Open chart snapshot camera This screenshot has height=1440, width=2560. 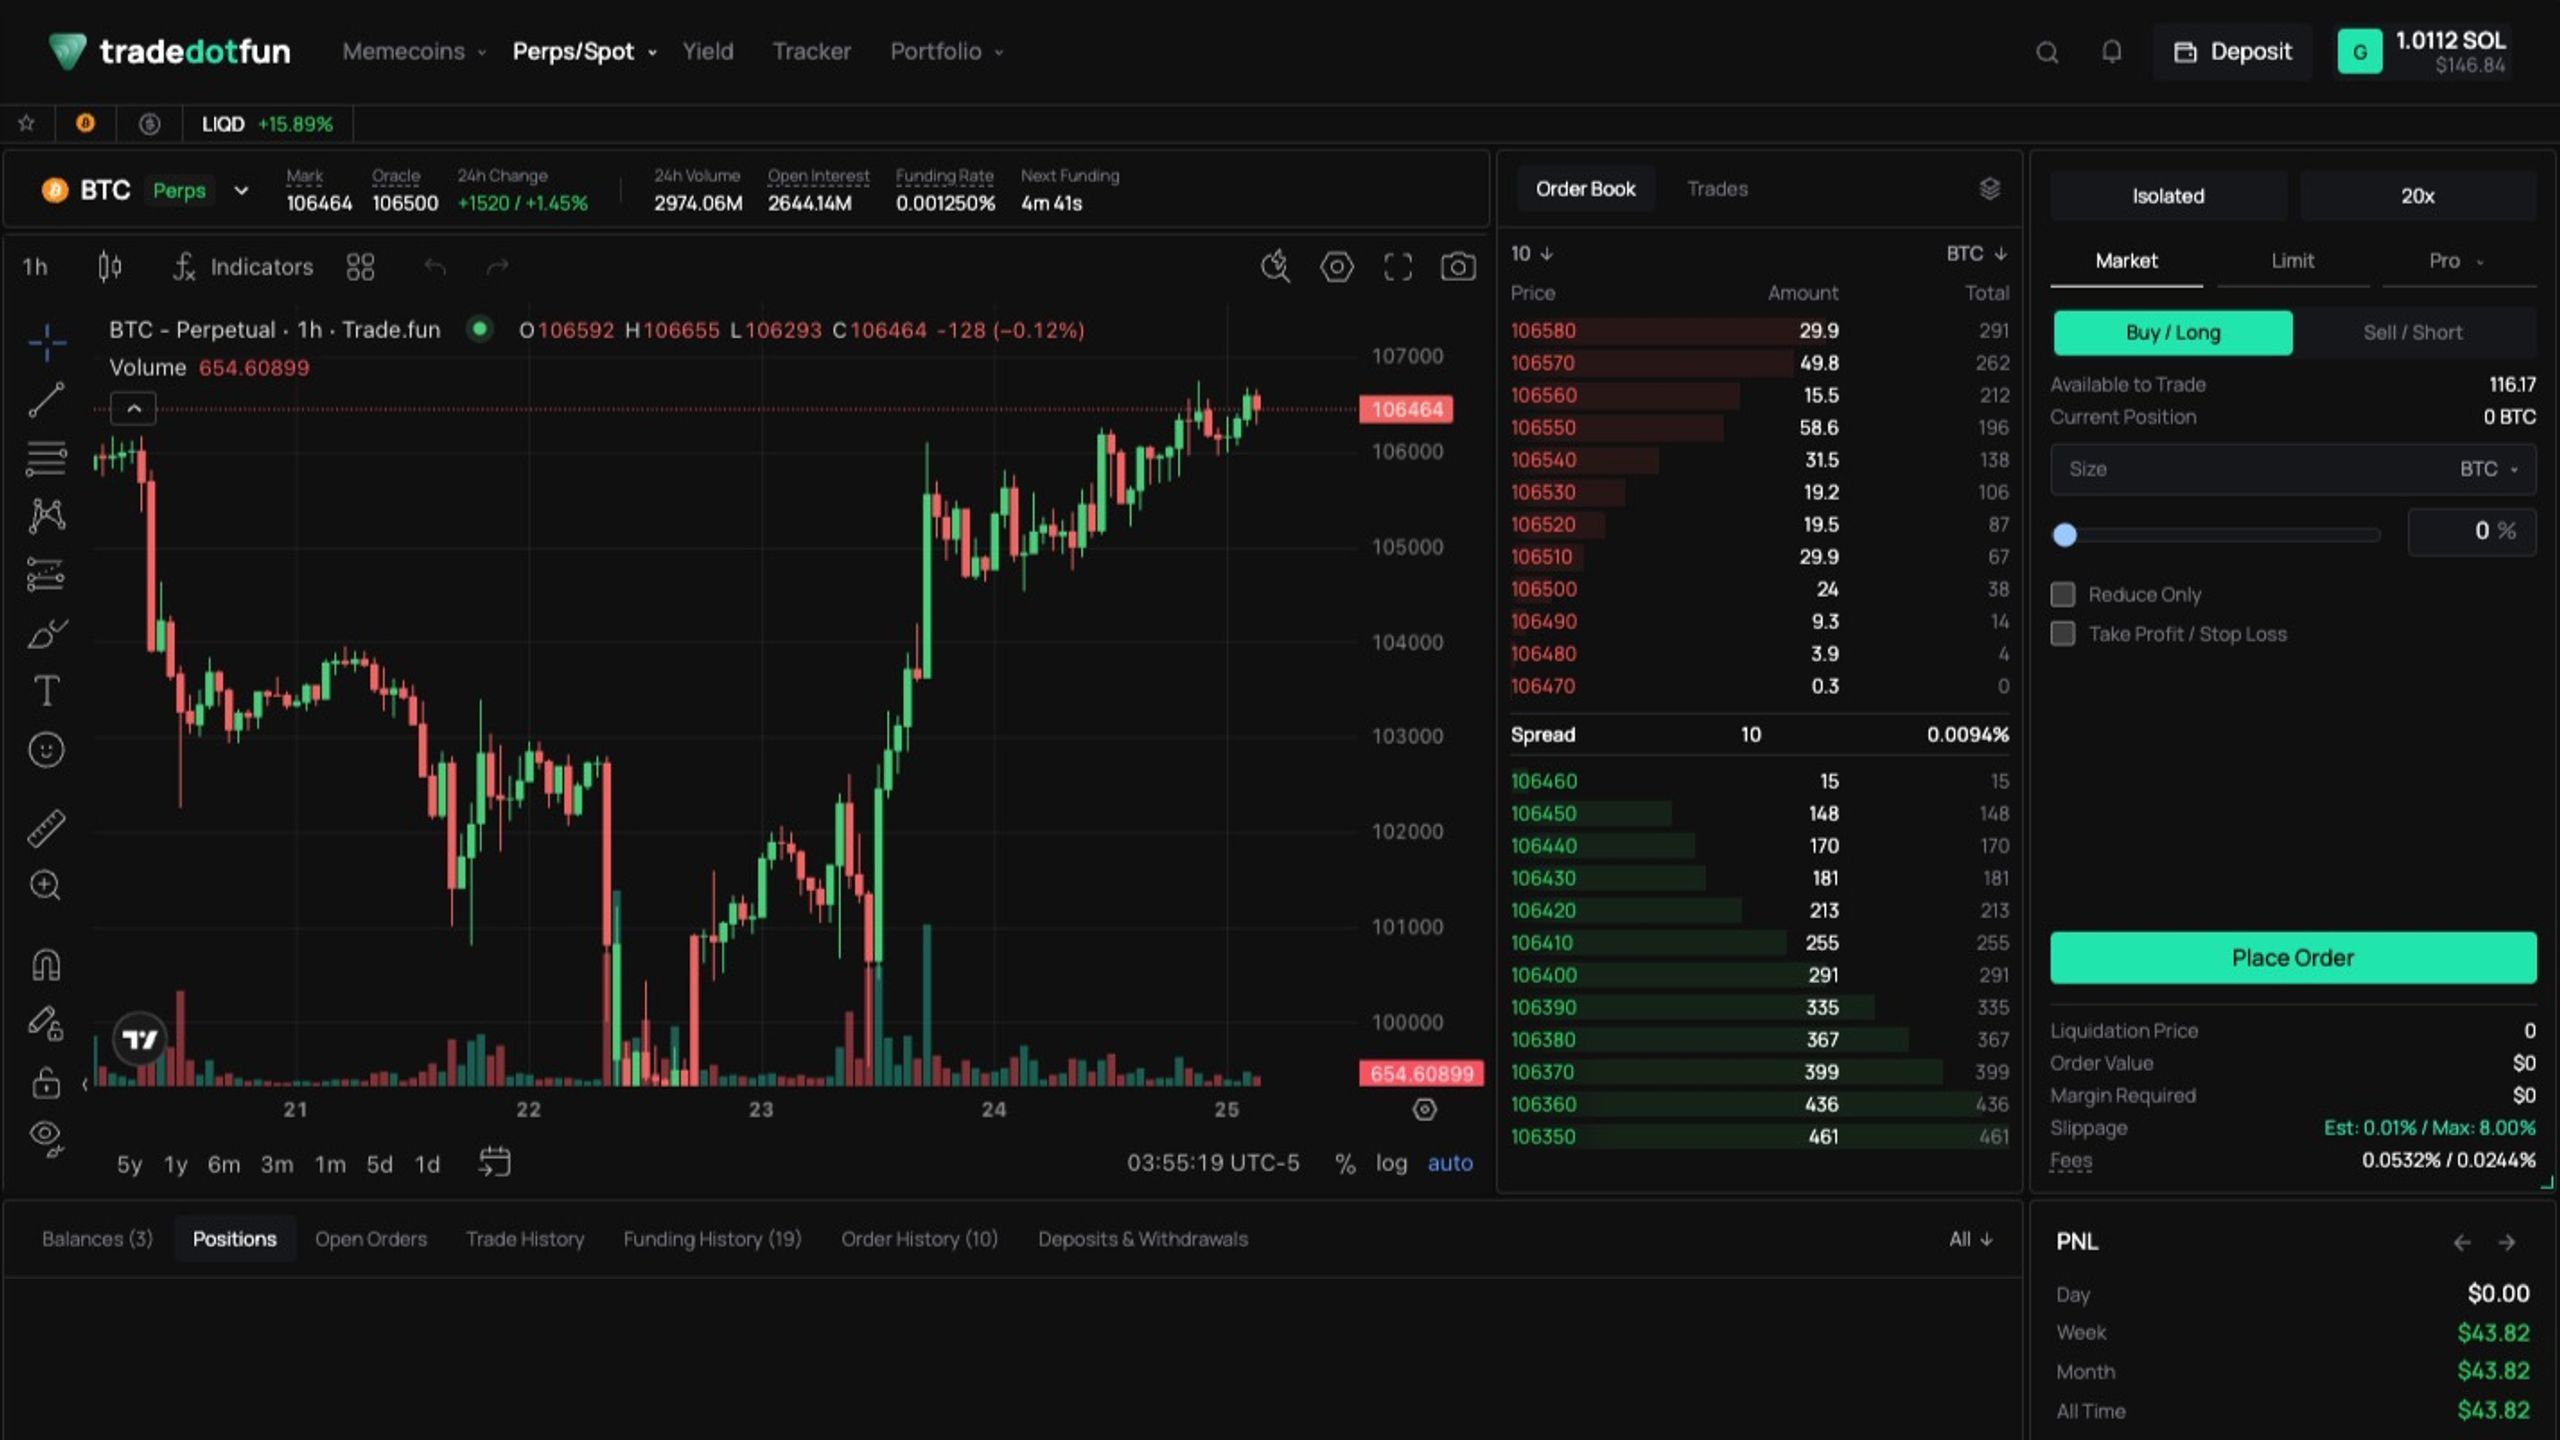[1458, 267]
